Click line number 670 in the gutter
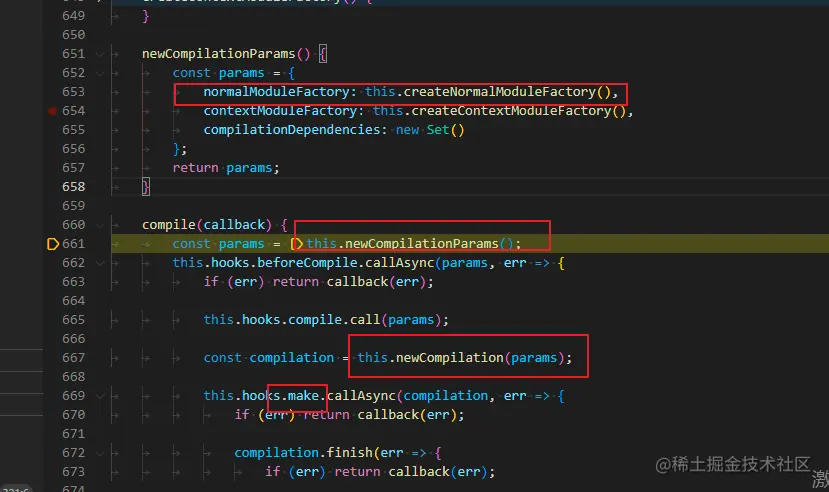This screenshot has width=829, height=492. tap(73, 415)
